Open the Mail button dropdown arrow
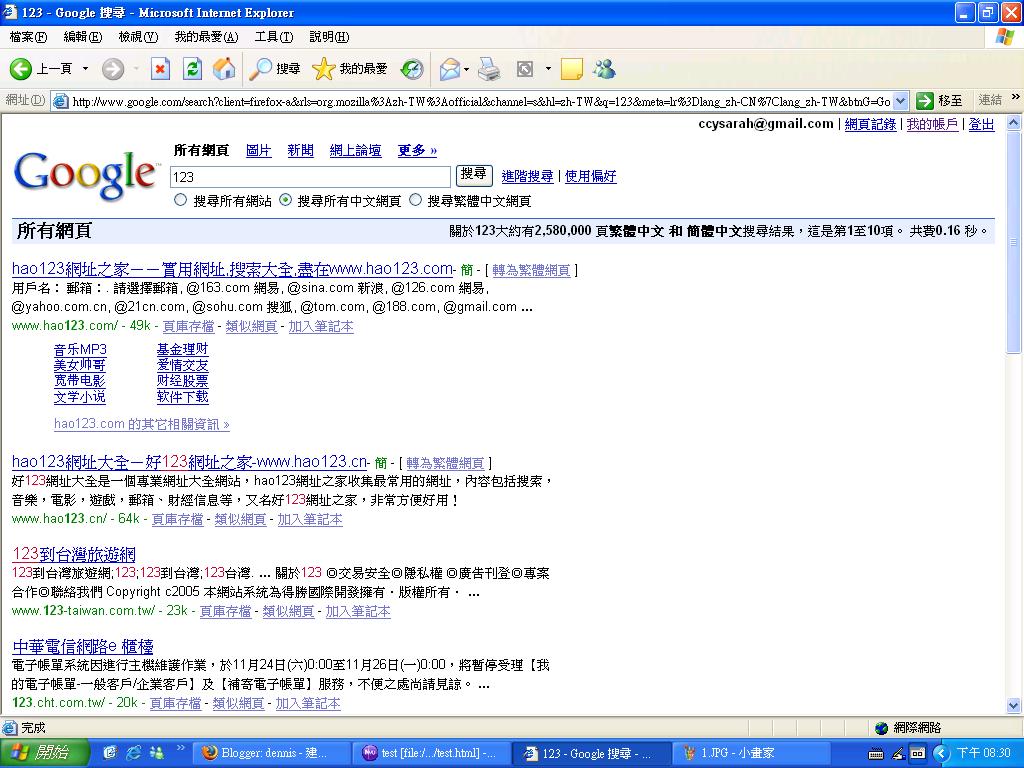The width and height of the screenshot is (1024, 768). 467,69
